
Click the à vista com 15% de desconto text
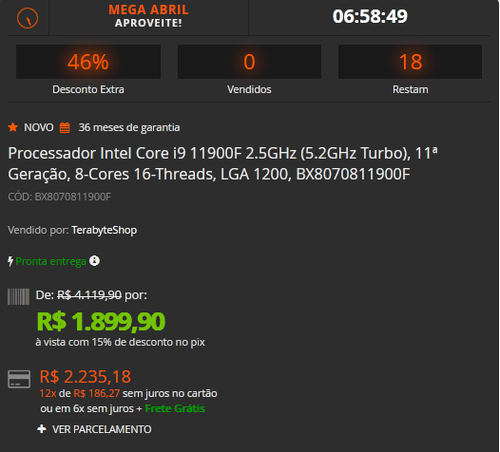120,342
